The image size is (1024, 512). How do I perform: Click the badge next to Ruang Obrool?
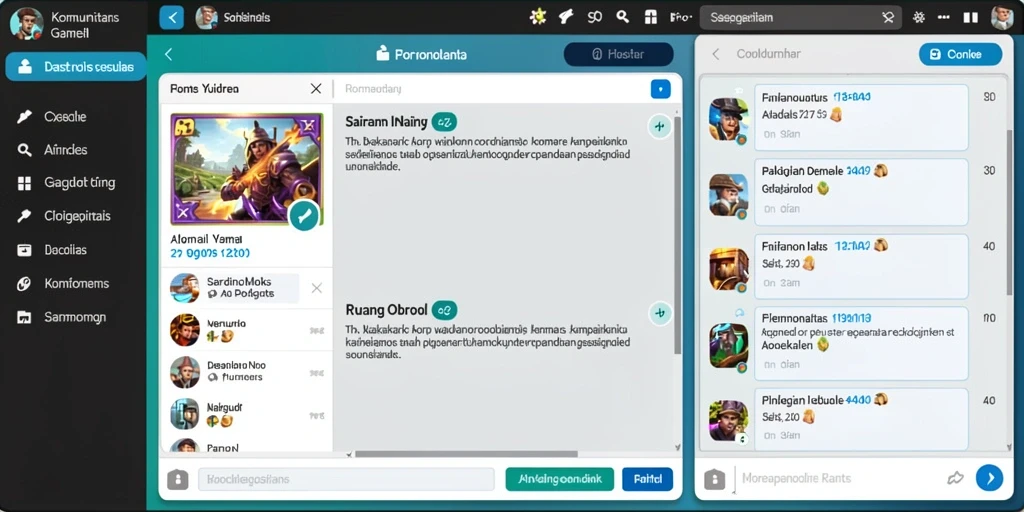tap(444, 310)
